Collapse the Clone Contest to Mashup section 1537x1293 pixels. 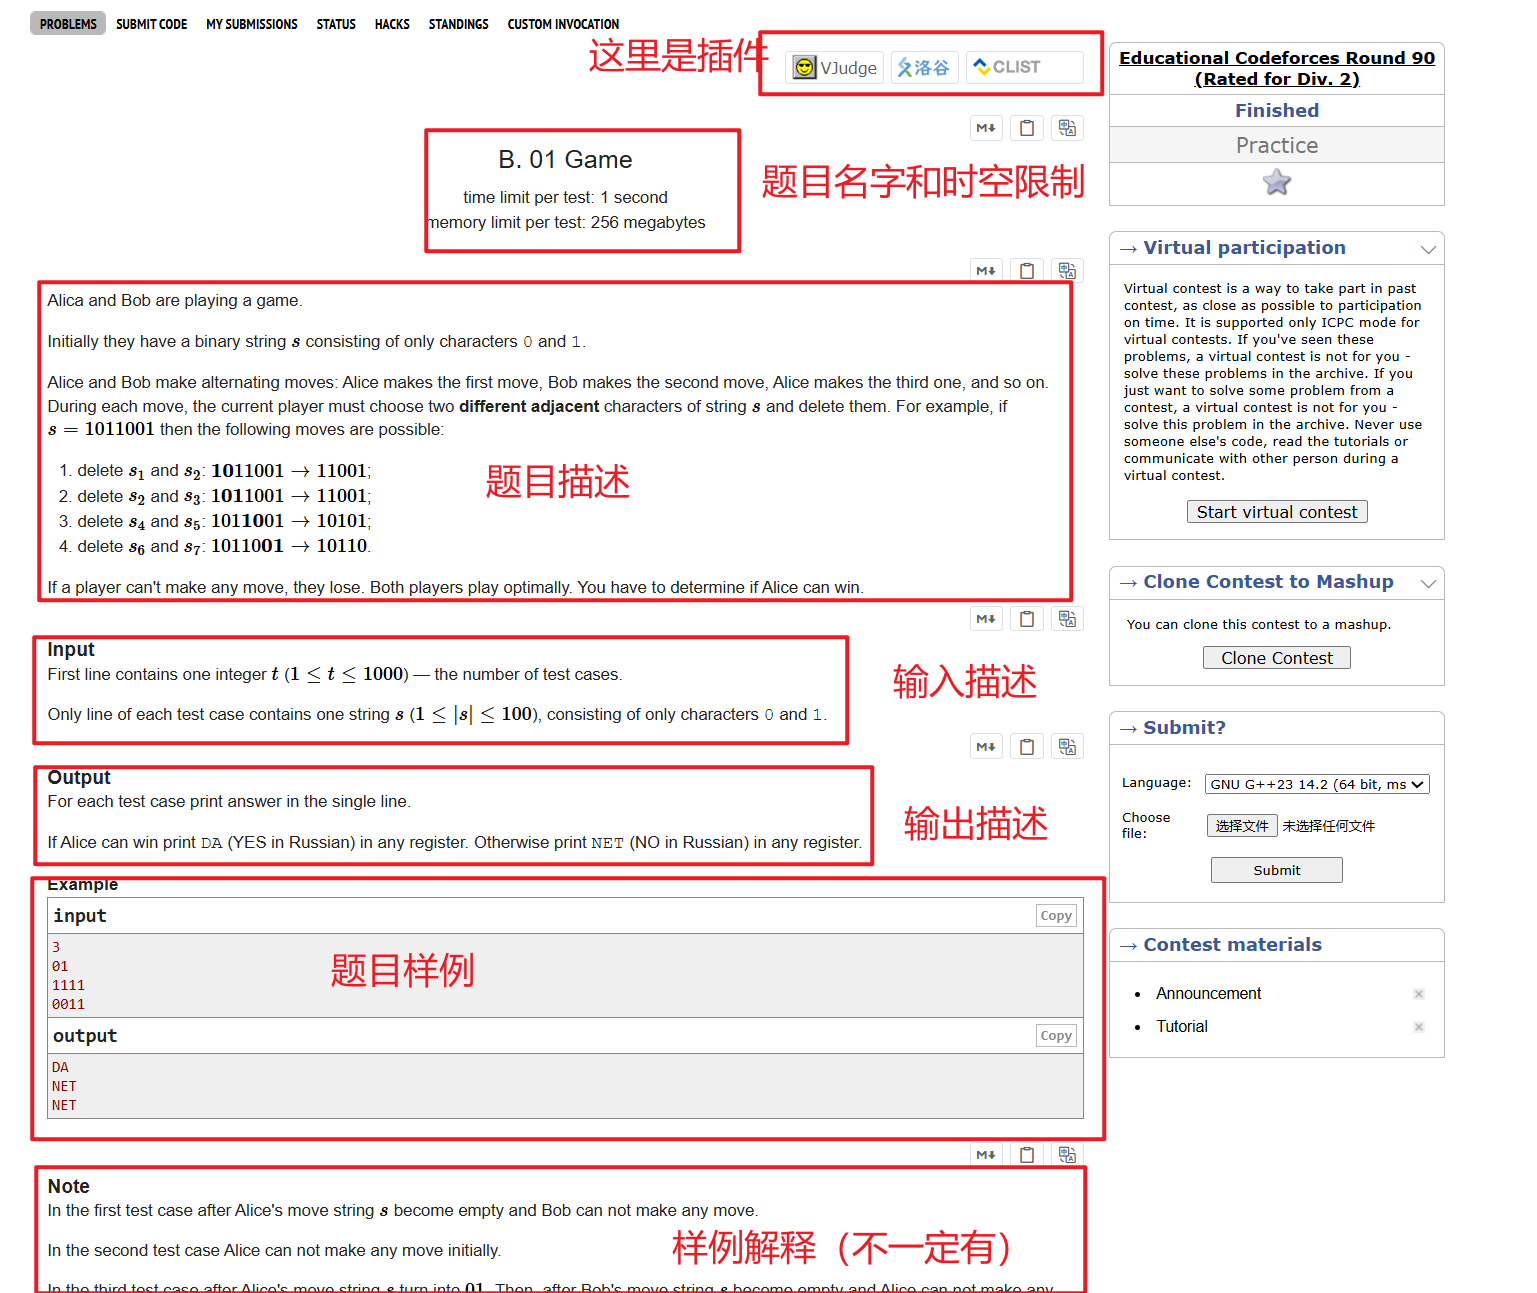point(1428,582)
